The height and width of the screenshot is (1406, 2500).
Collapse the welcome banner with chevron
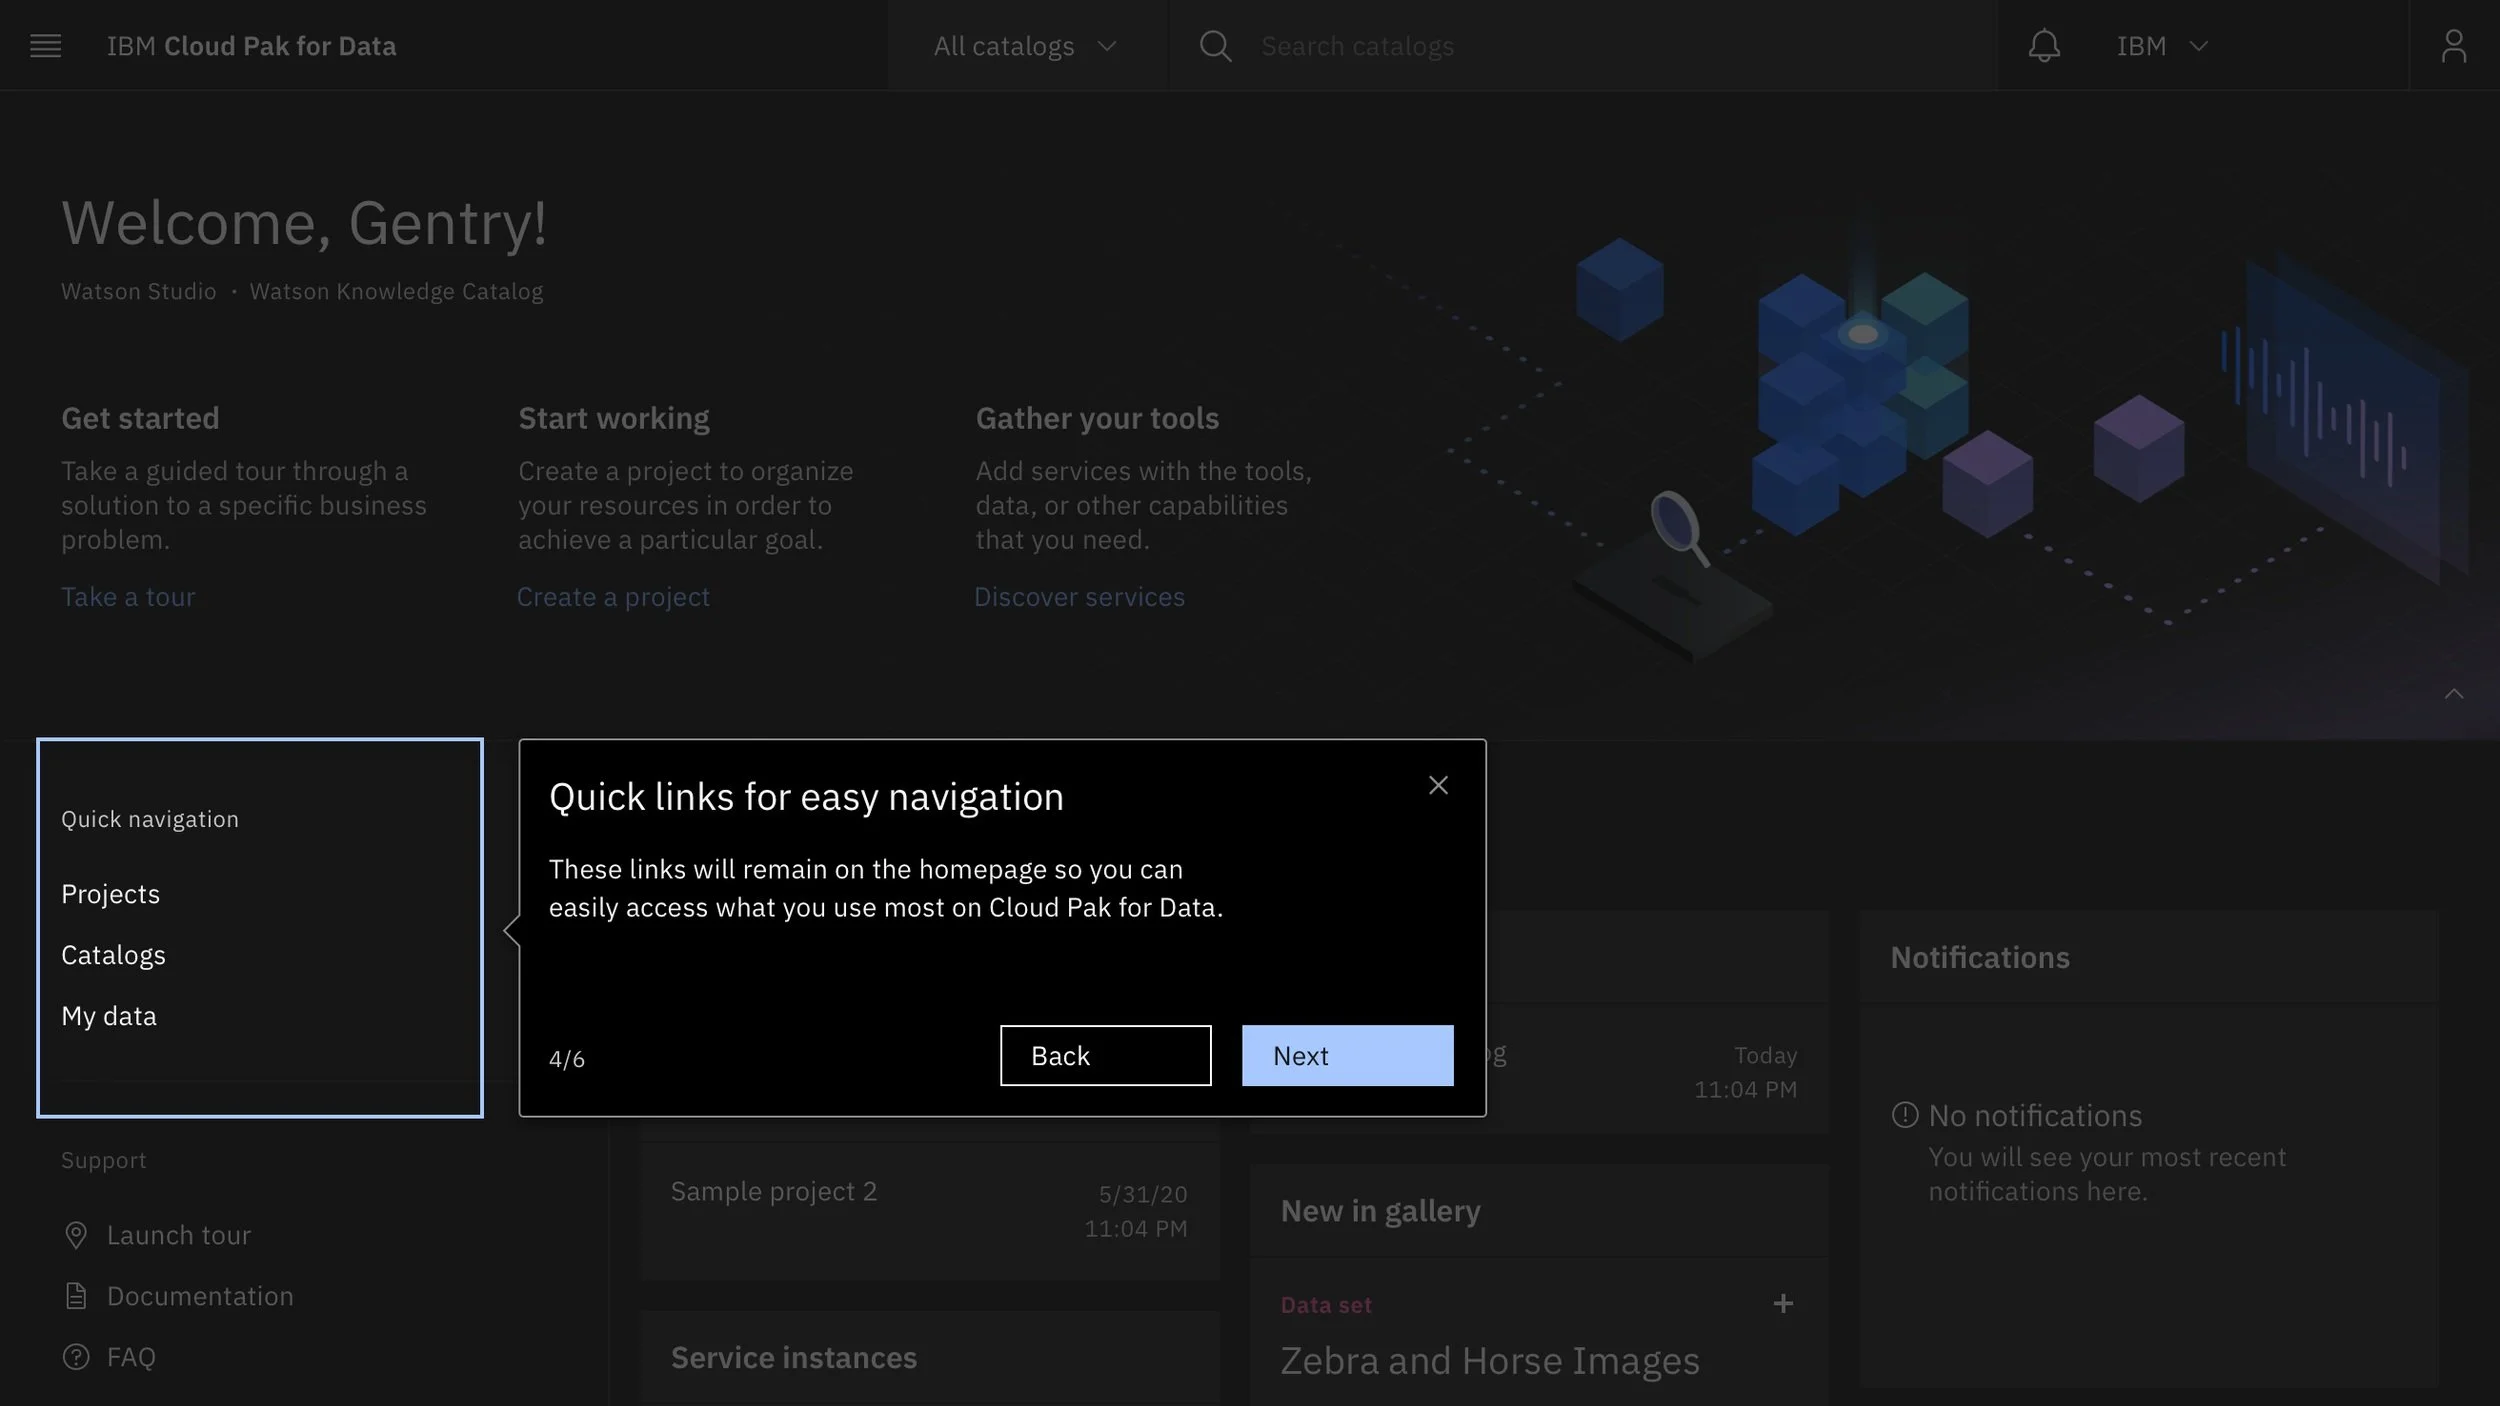point(2453,694)
